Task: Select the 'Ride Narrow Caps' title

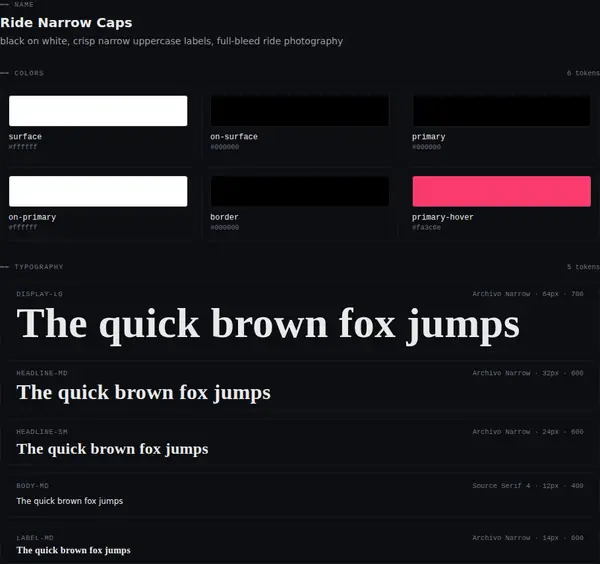Action: [66, 23]
